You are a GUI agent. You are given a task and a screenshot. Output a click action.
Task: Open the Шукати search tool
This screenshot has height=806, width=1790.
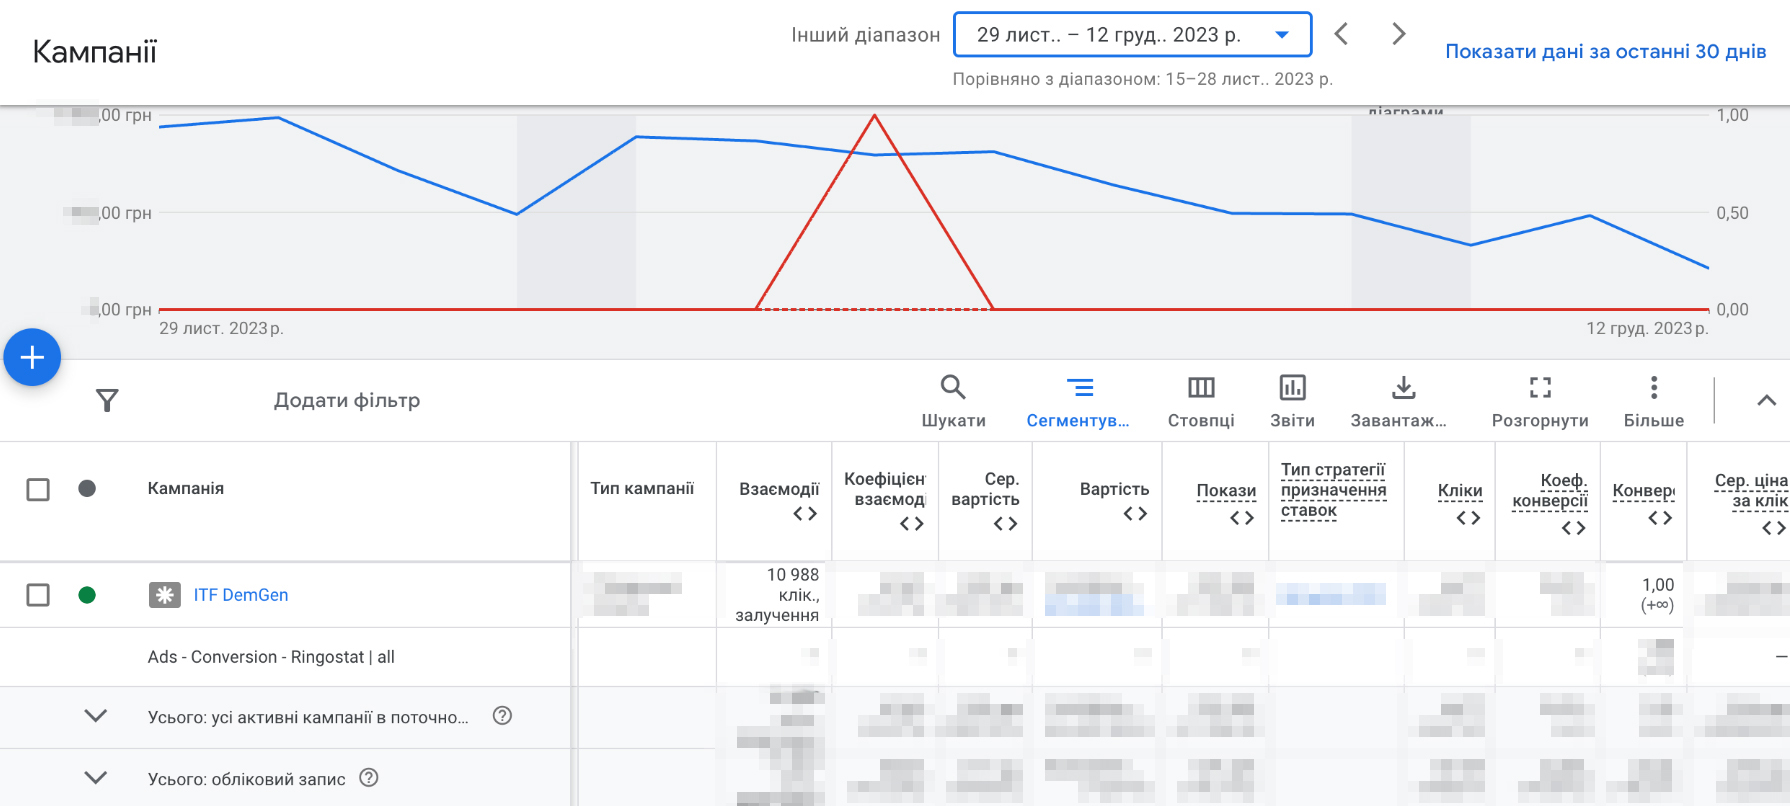[x=953, y=400]
